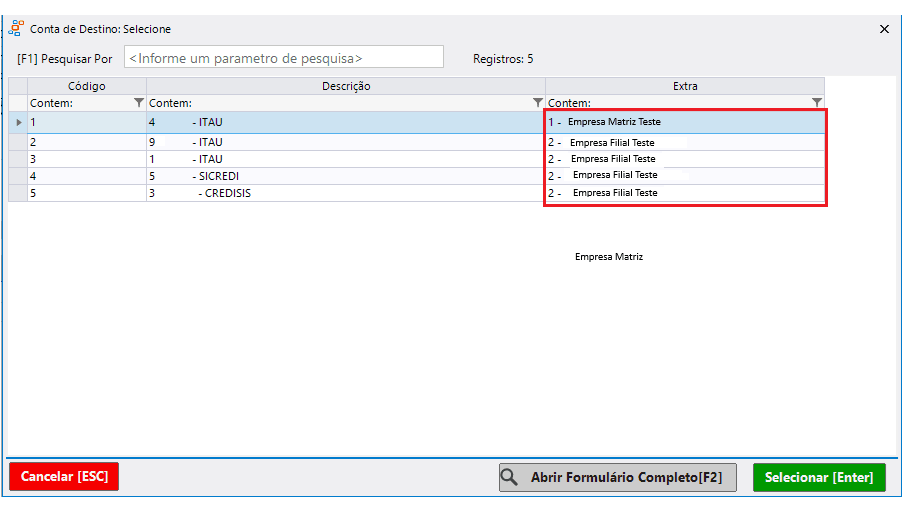Click the row header of SICREDI row
The width and height of the screenshot is (908, 506).
[x=18, y=176]
